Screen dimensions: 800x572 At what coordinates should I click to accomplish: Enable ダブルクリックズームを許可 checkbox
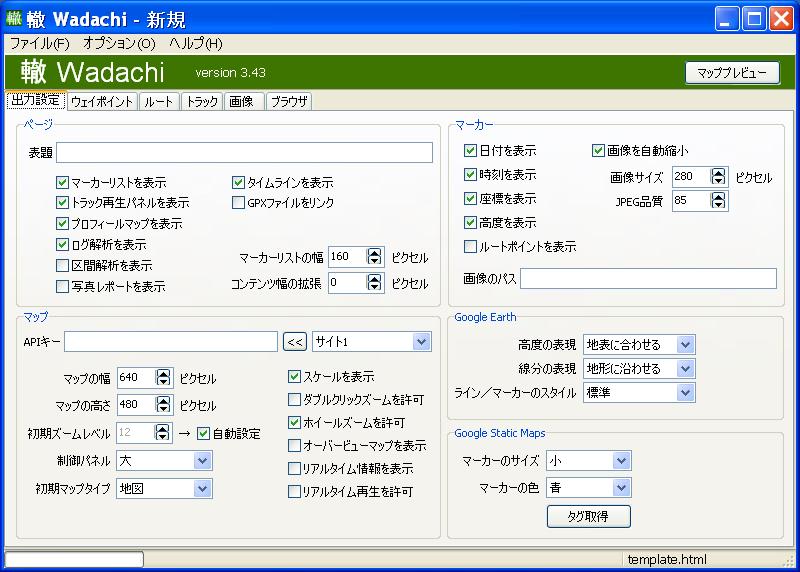(294, 400)
